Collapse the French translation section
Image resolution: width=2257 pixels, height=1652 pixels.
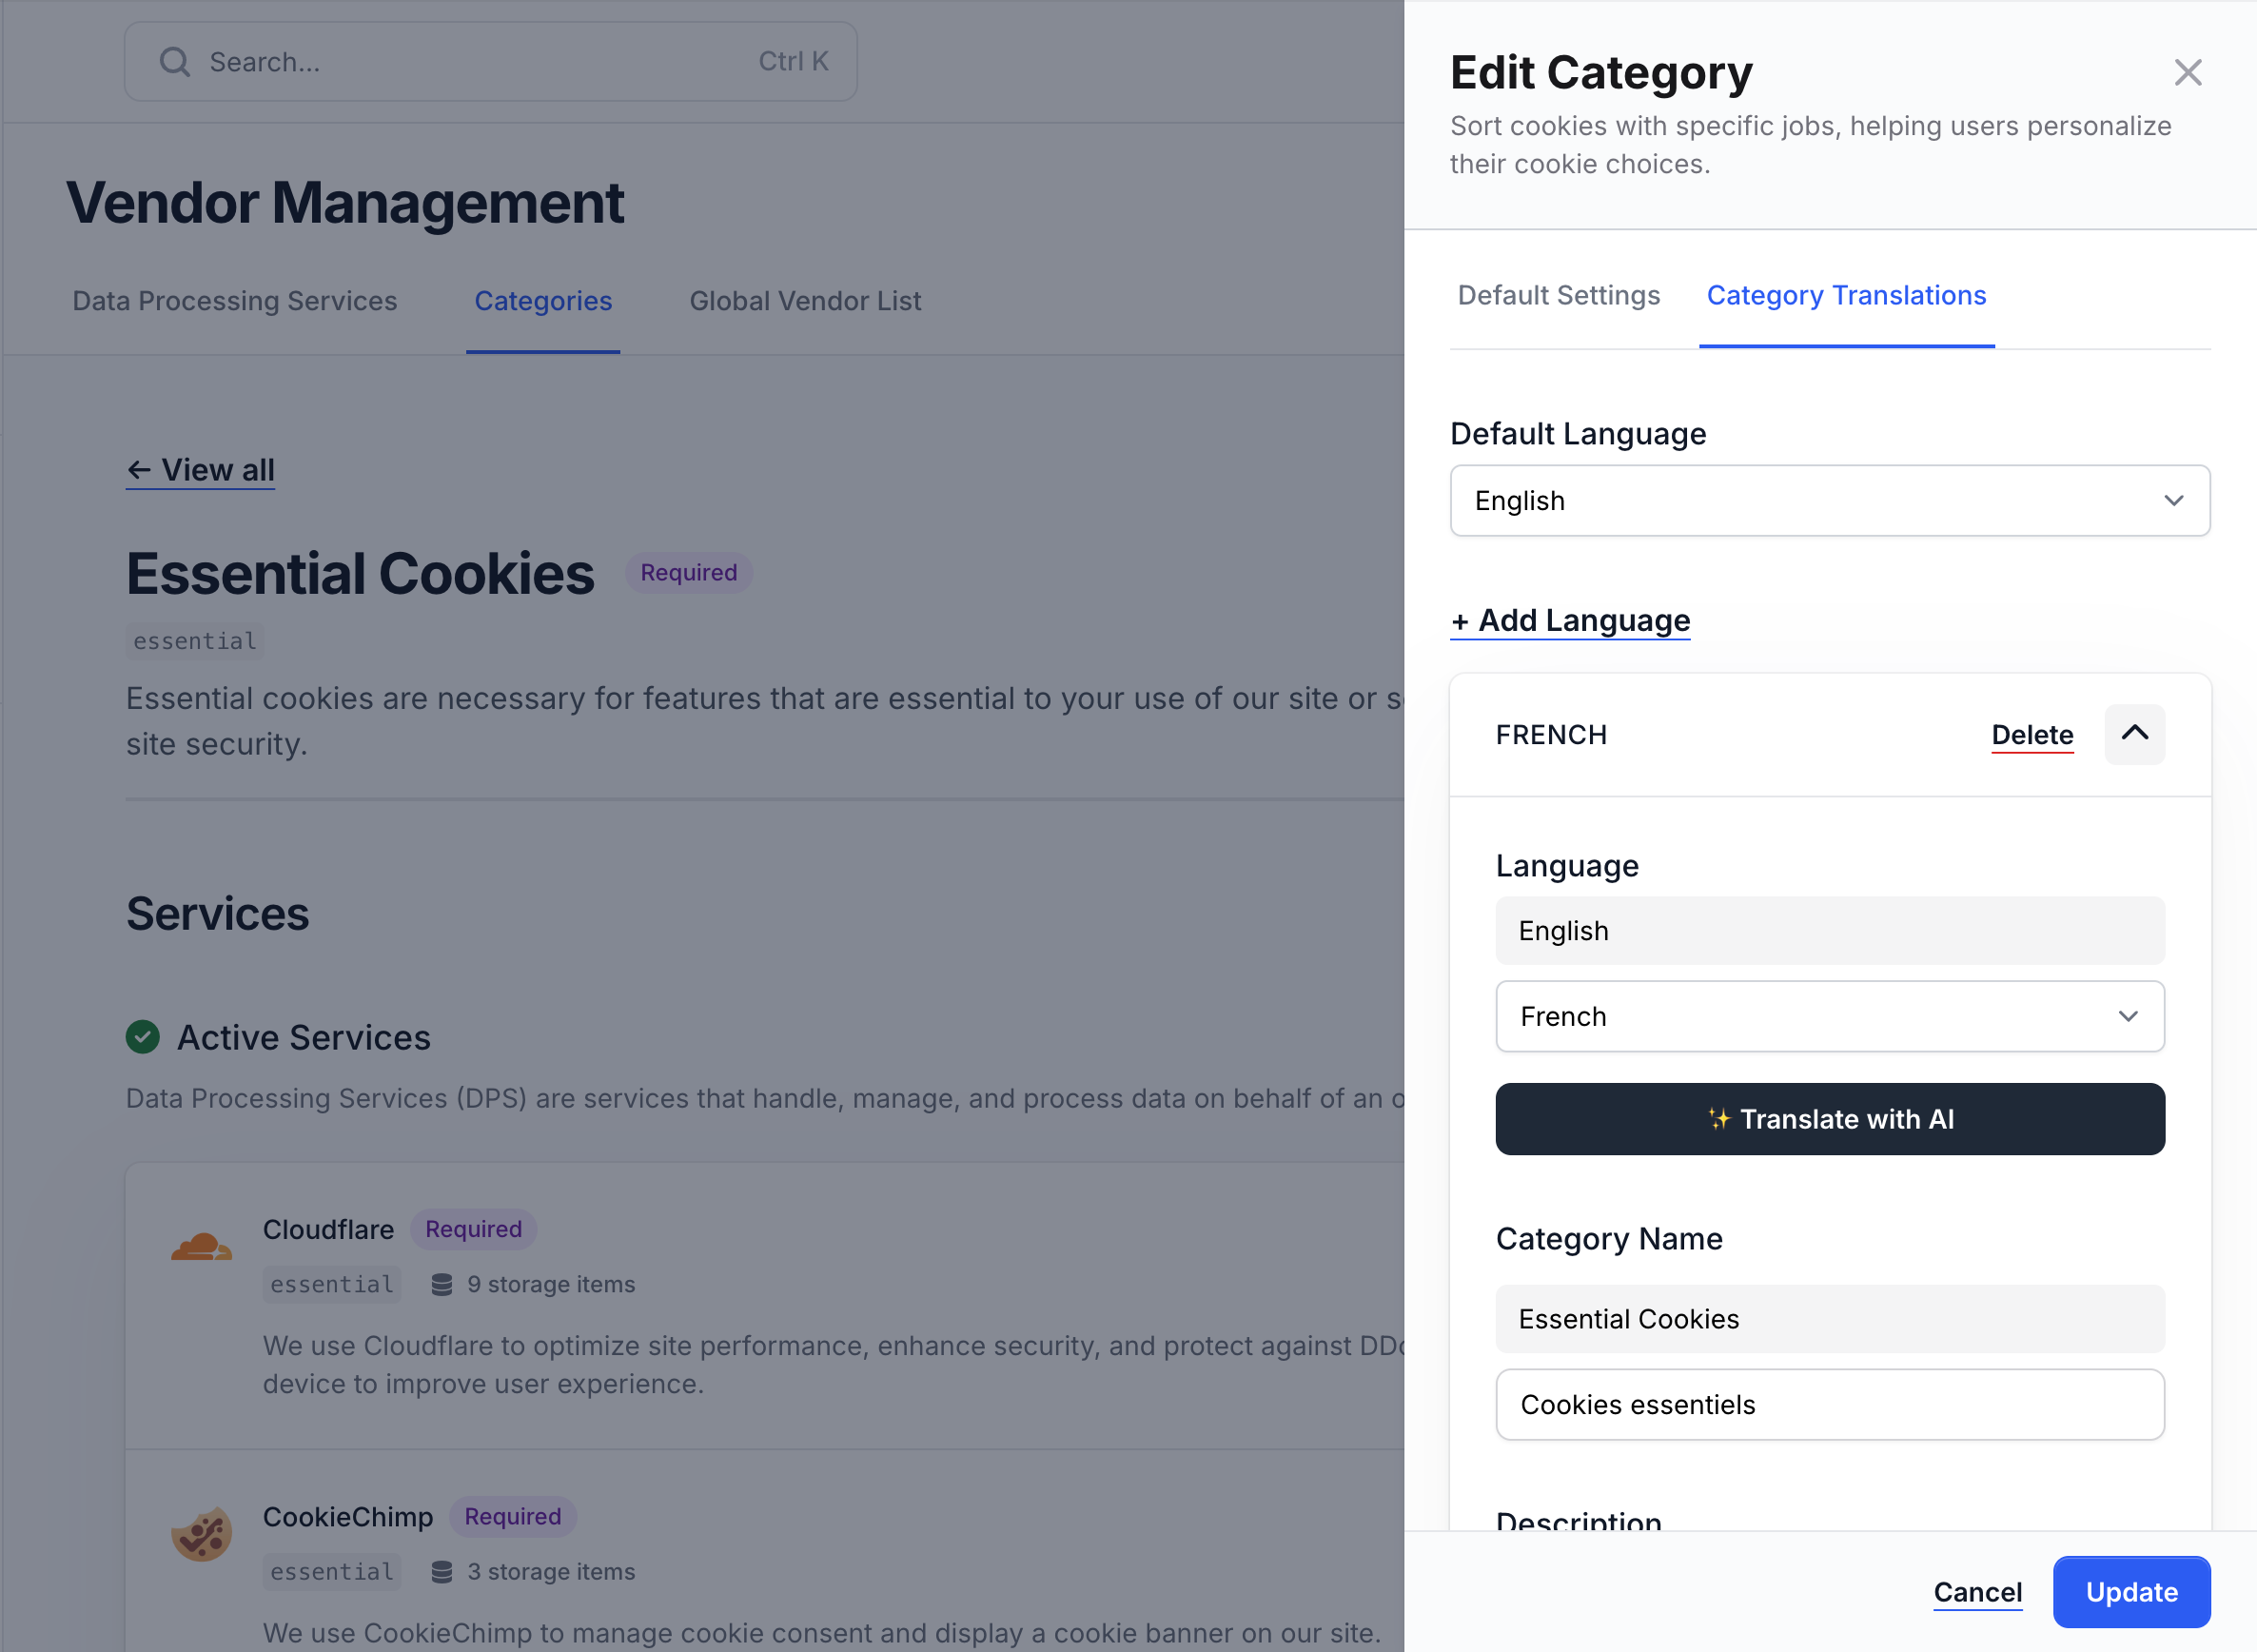click(2134, 734)
